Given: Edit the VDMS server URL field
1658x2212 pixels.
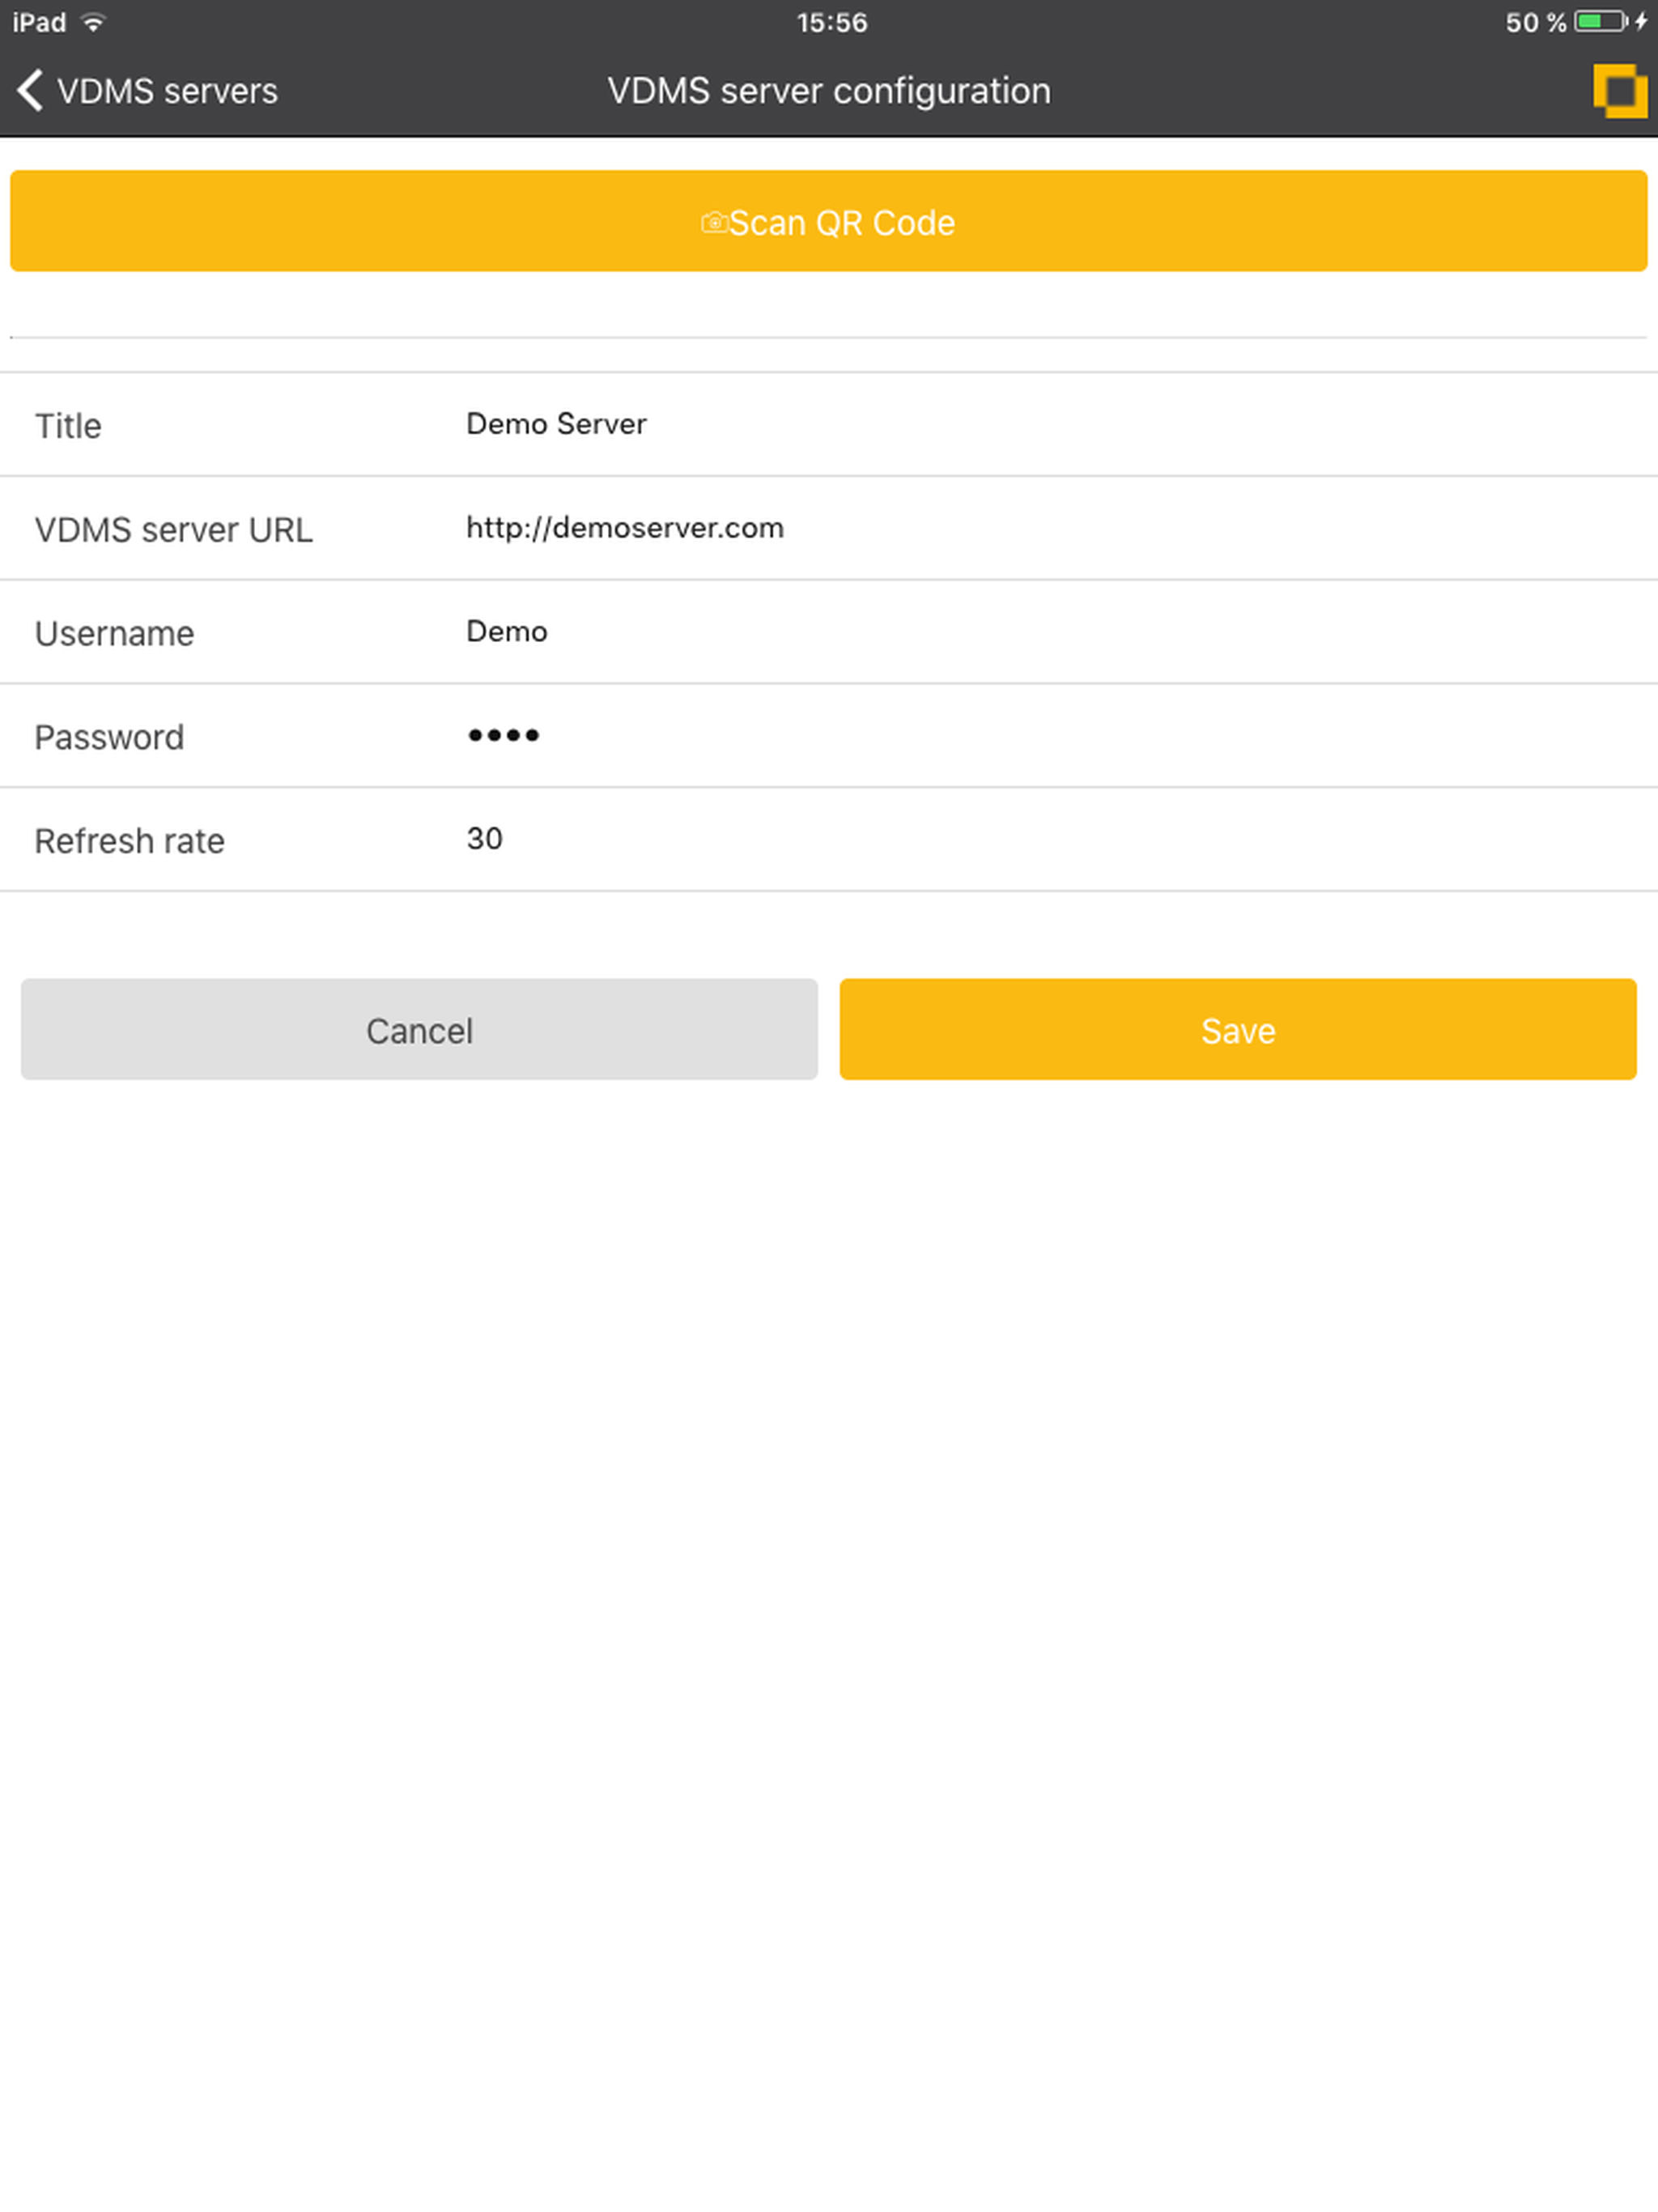Looking at the screenshot, I should tap(624, 528).
